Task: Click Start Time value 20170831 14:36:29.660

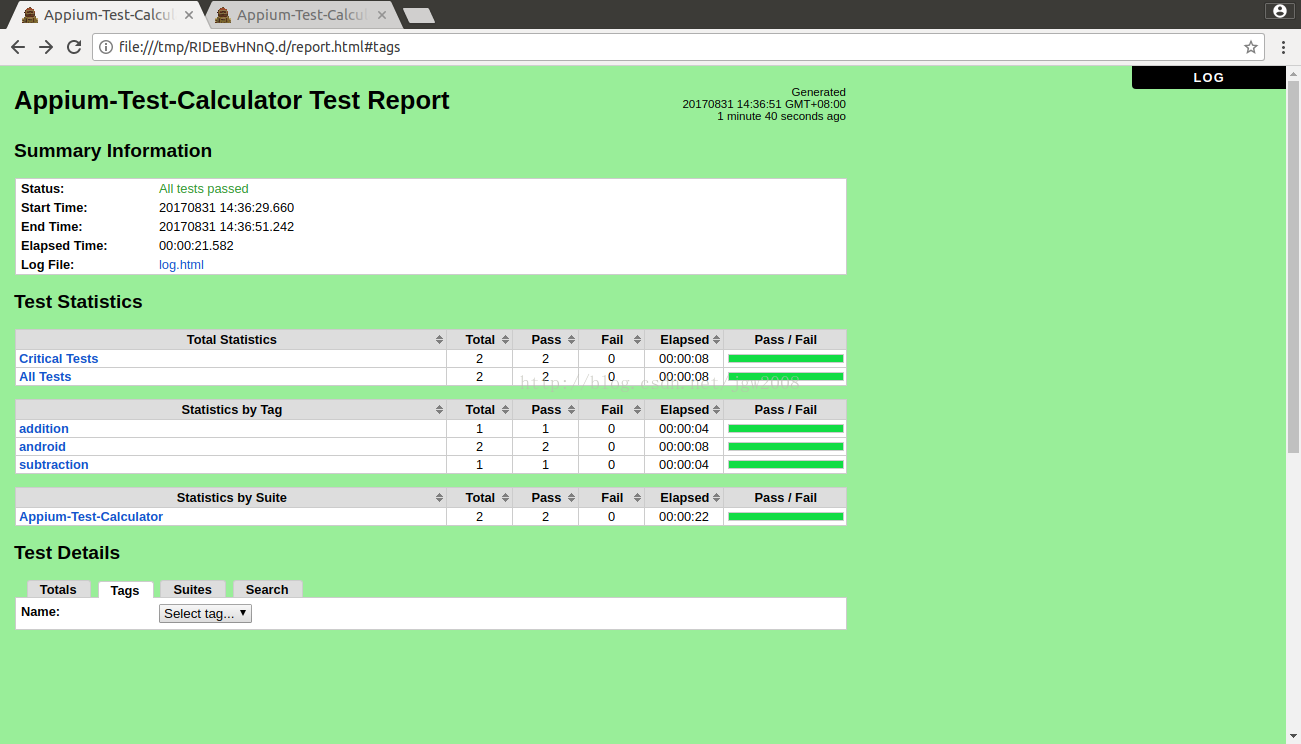Action: [226, 208]
